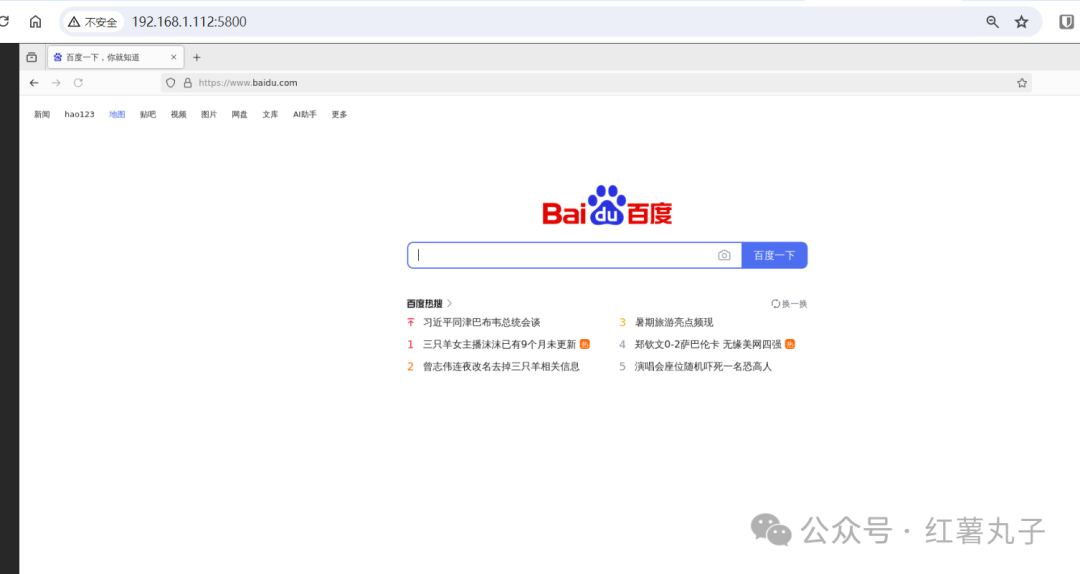Star the Baidu page in Firefox URL bar
The width and height of the screenshot is (1080, 574).
[1021, 83]
